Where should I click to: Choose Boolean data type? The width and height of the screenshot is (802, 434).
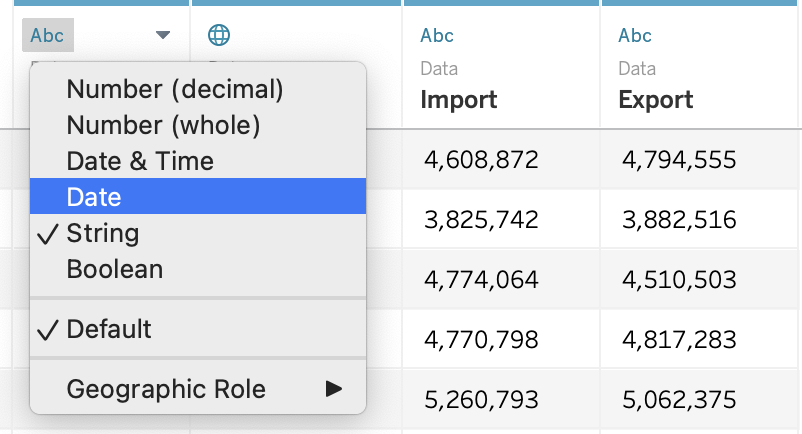click(114, 269)
